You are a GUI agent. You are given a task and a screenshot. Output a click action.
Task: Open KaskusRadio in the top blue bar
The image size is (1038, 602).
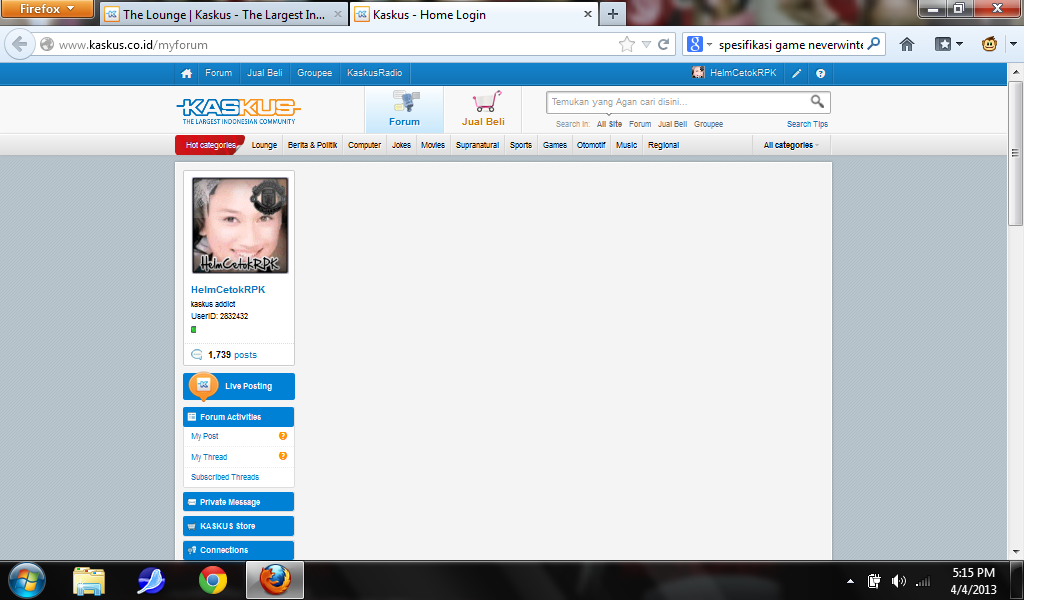[375, 73]
